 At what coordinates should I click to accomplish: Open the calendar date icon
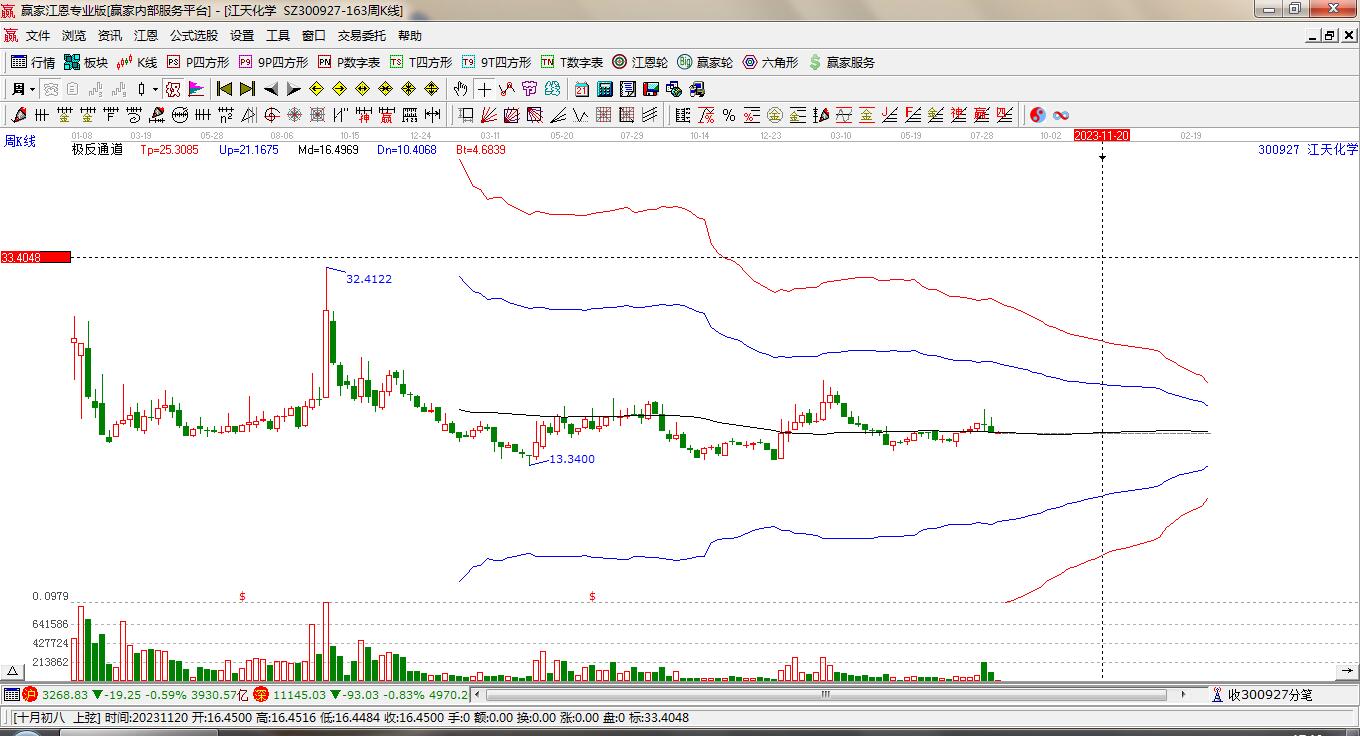(x=582, y=89)
